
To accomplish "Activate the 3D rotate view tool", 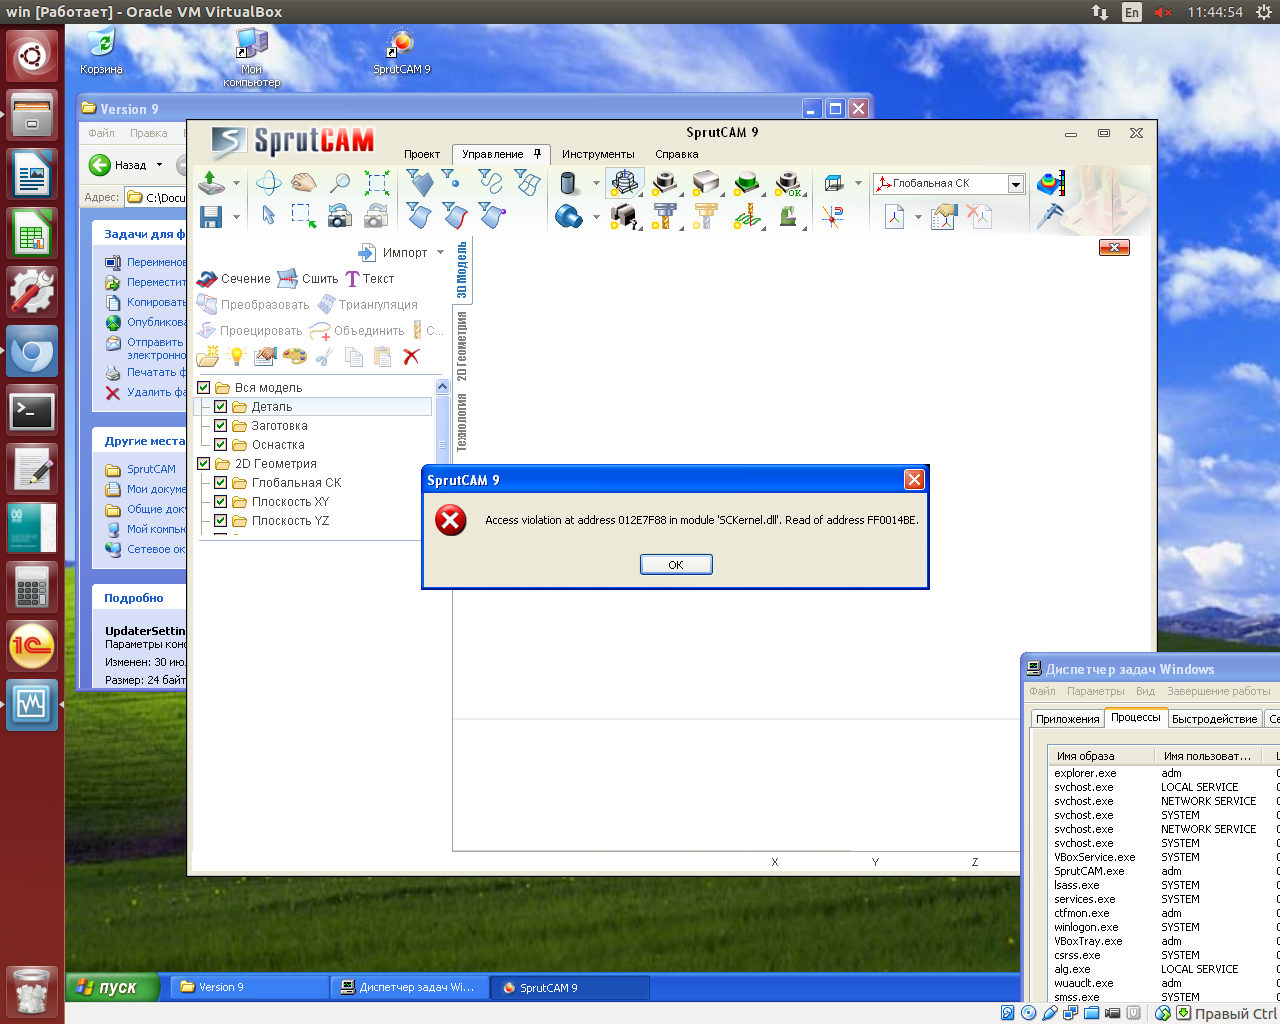I will click(268, 183).
